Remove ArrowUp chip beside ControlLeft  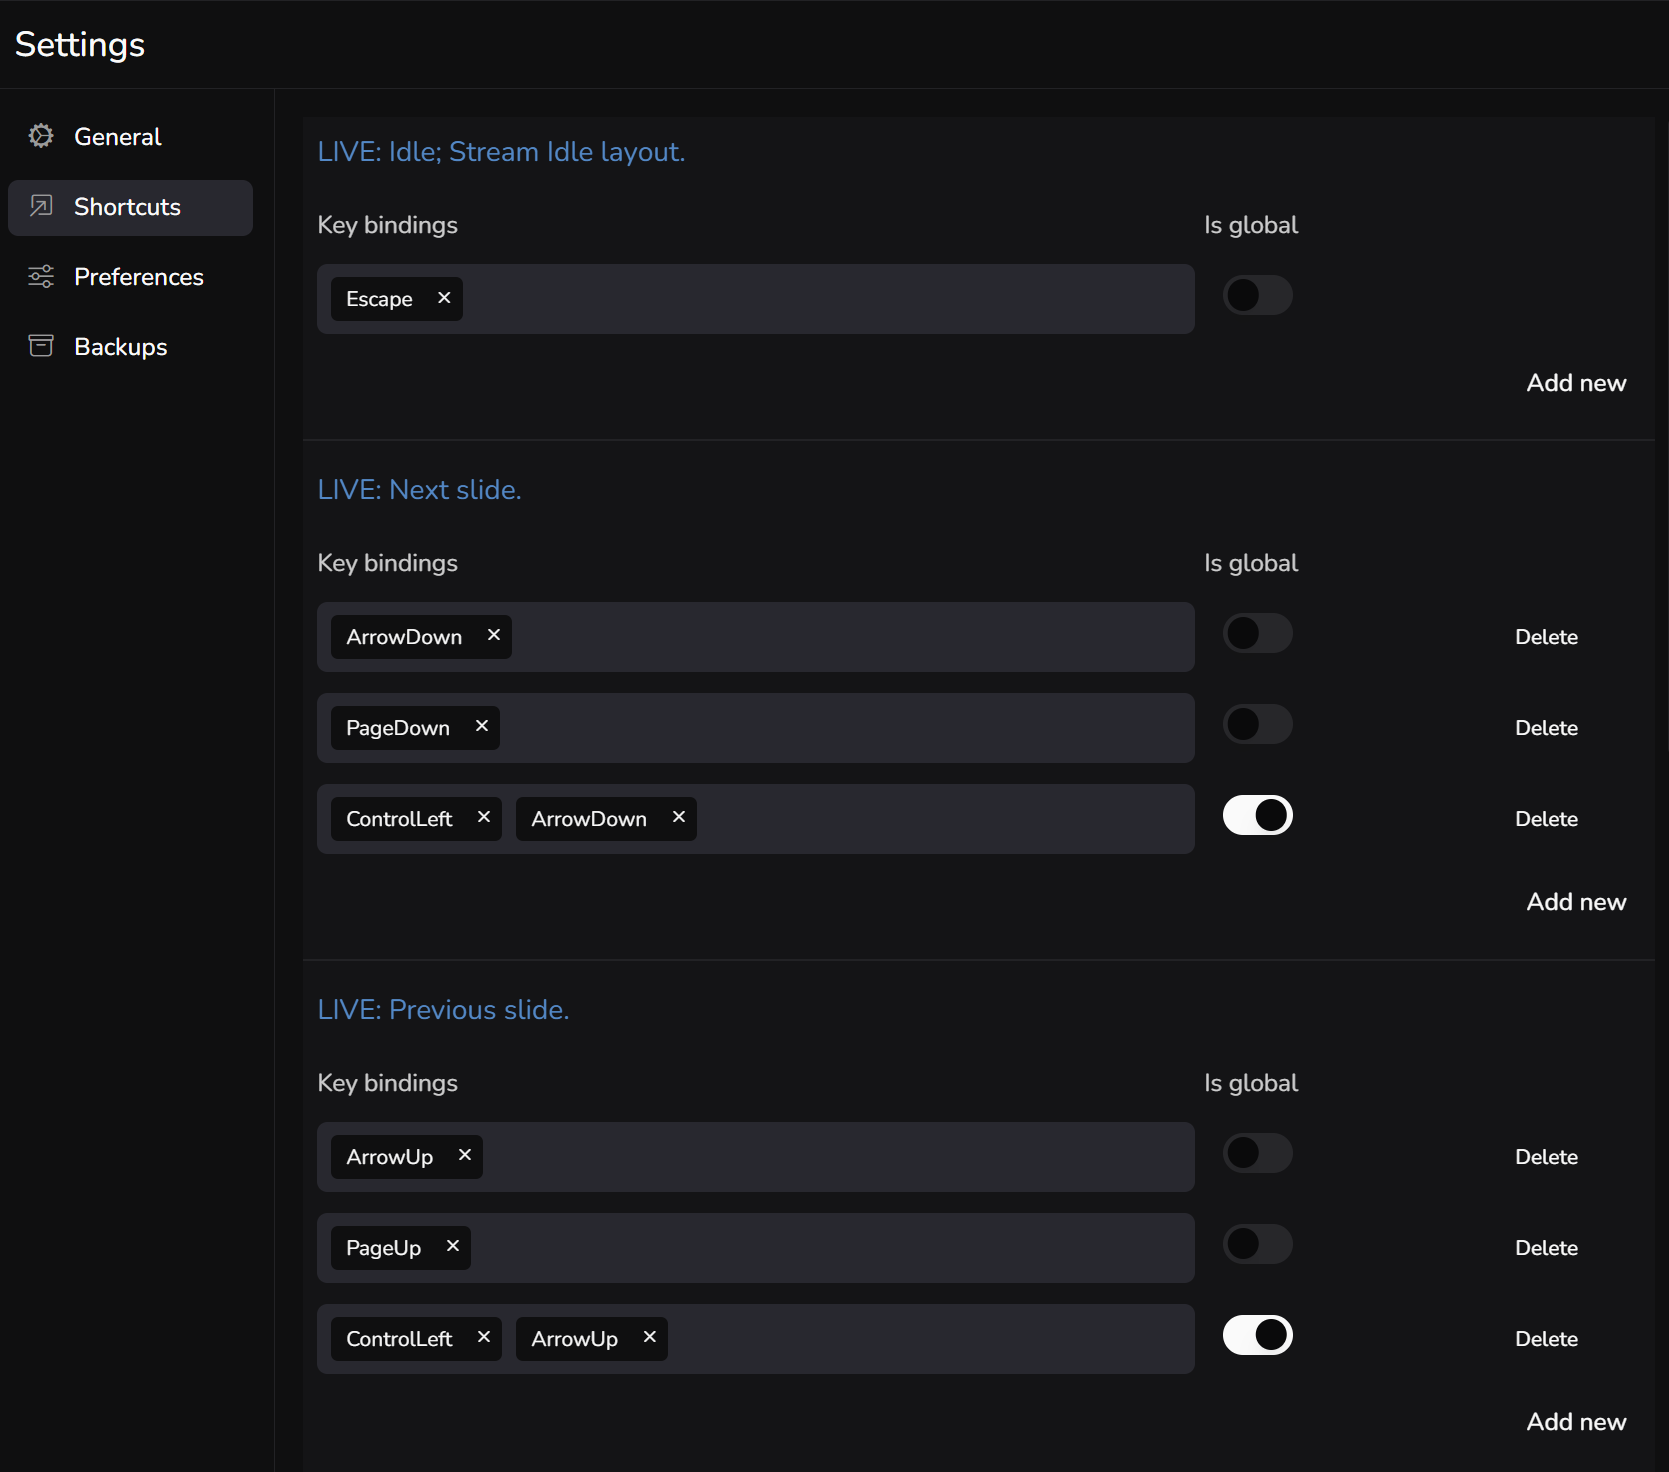650,1337
